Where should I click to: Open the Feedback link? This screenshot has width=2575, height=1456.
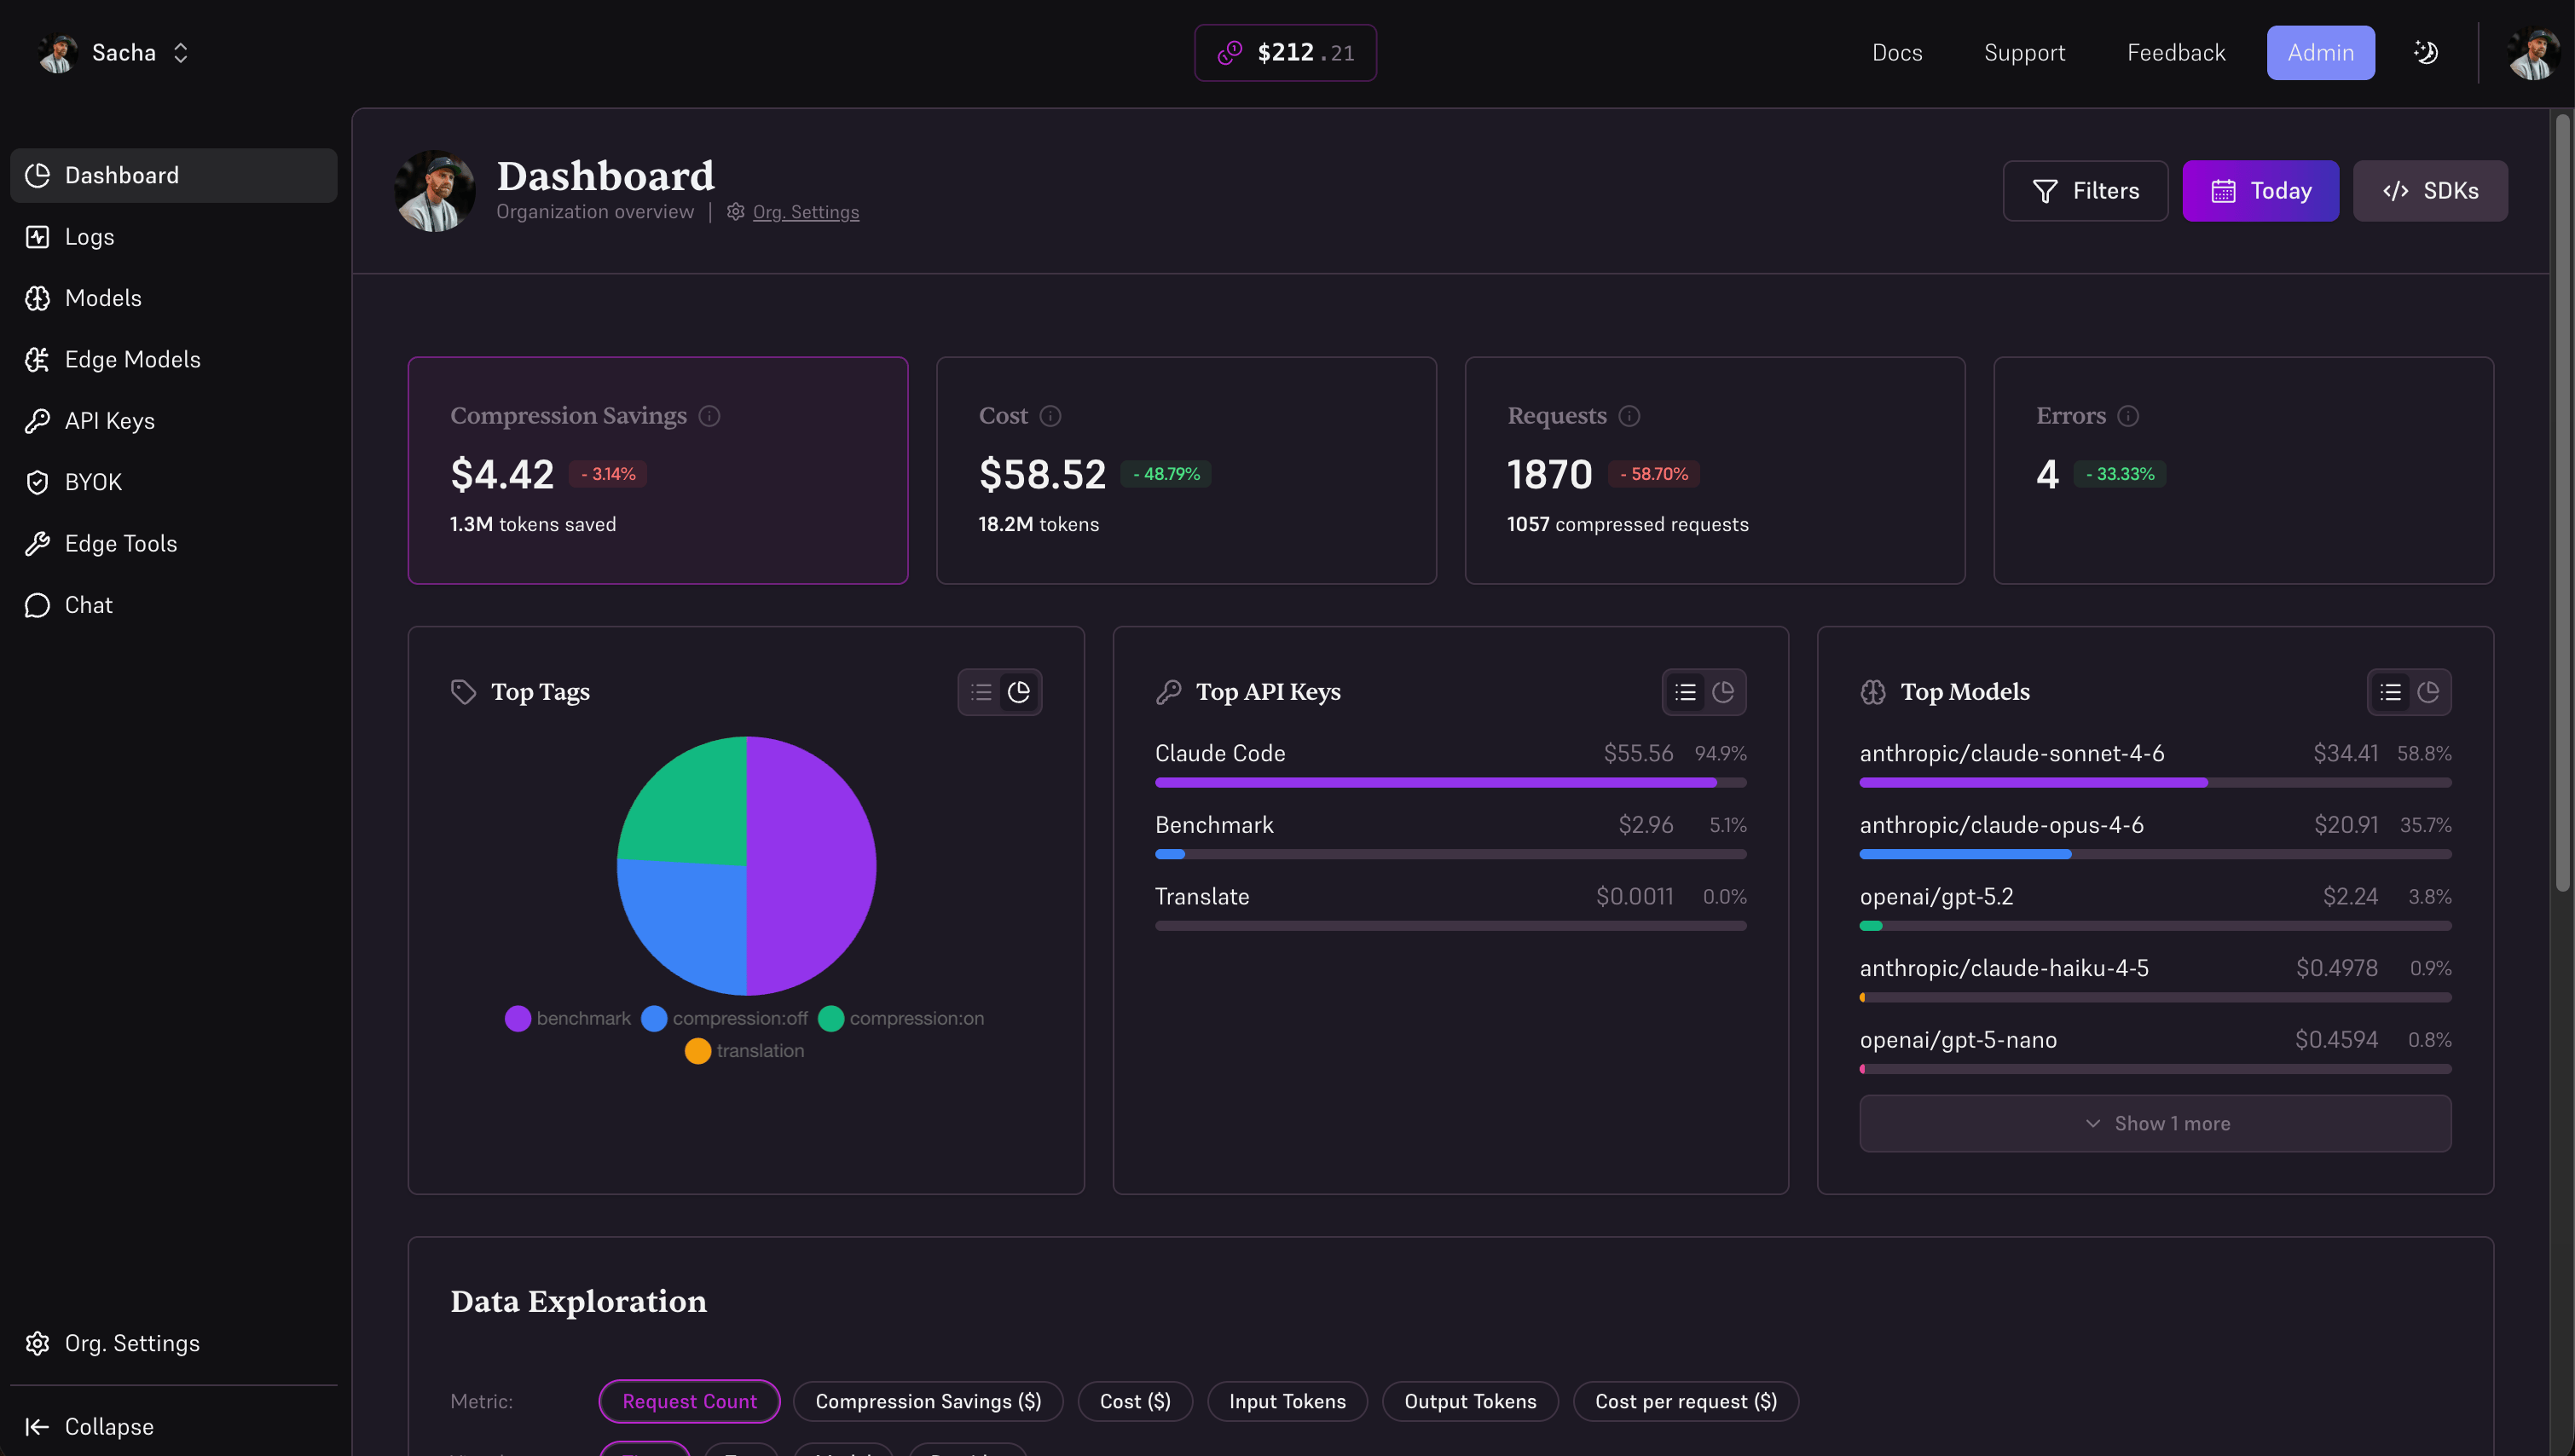(x=2176, y=52)
